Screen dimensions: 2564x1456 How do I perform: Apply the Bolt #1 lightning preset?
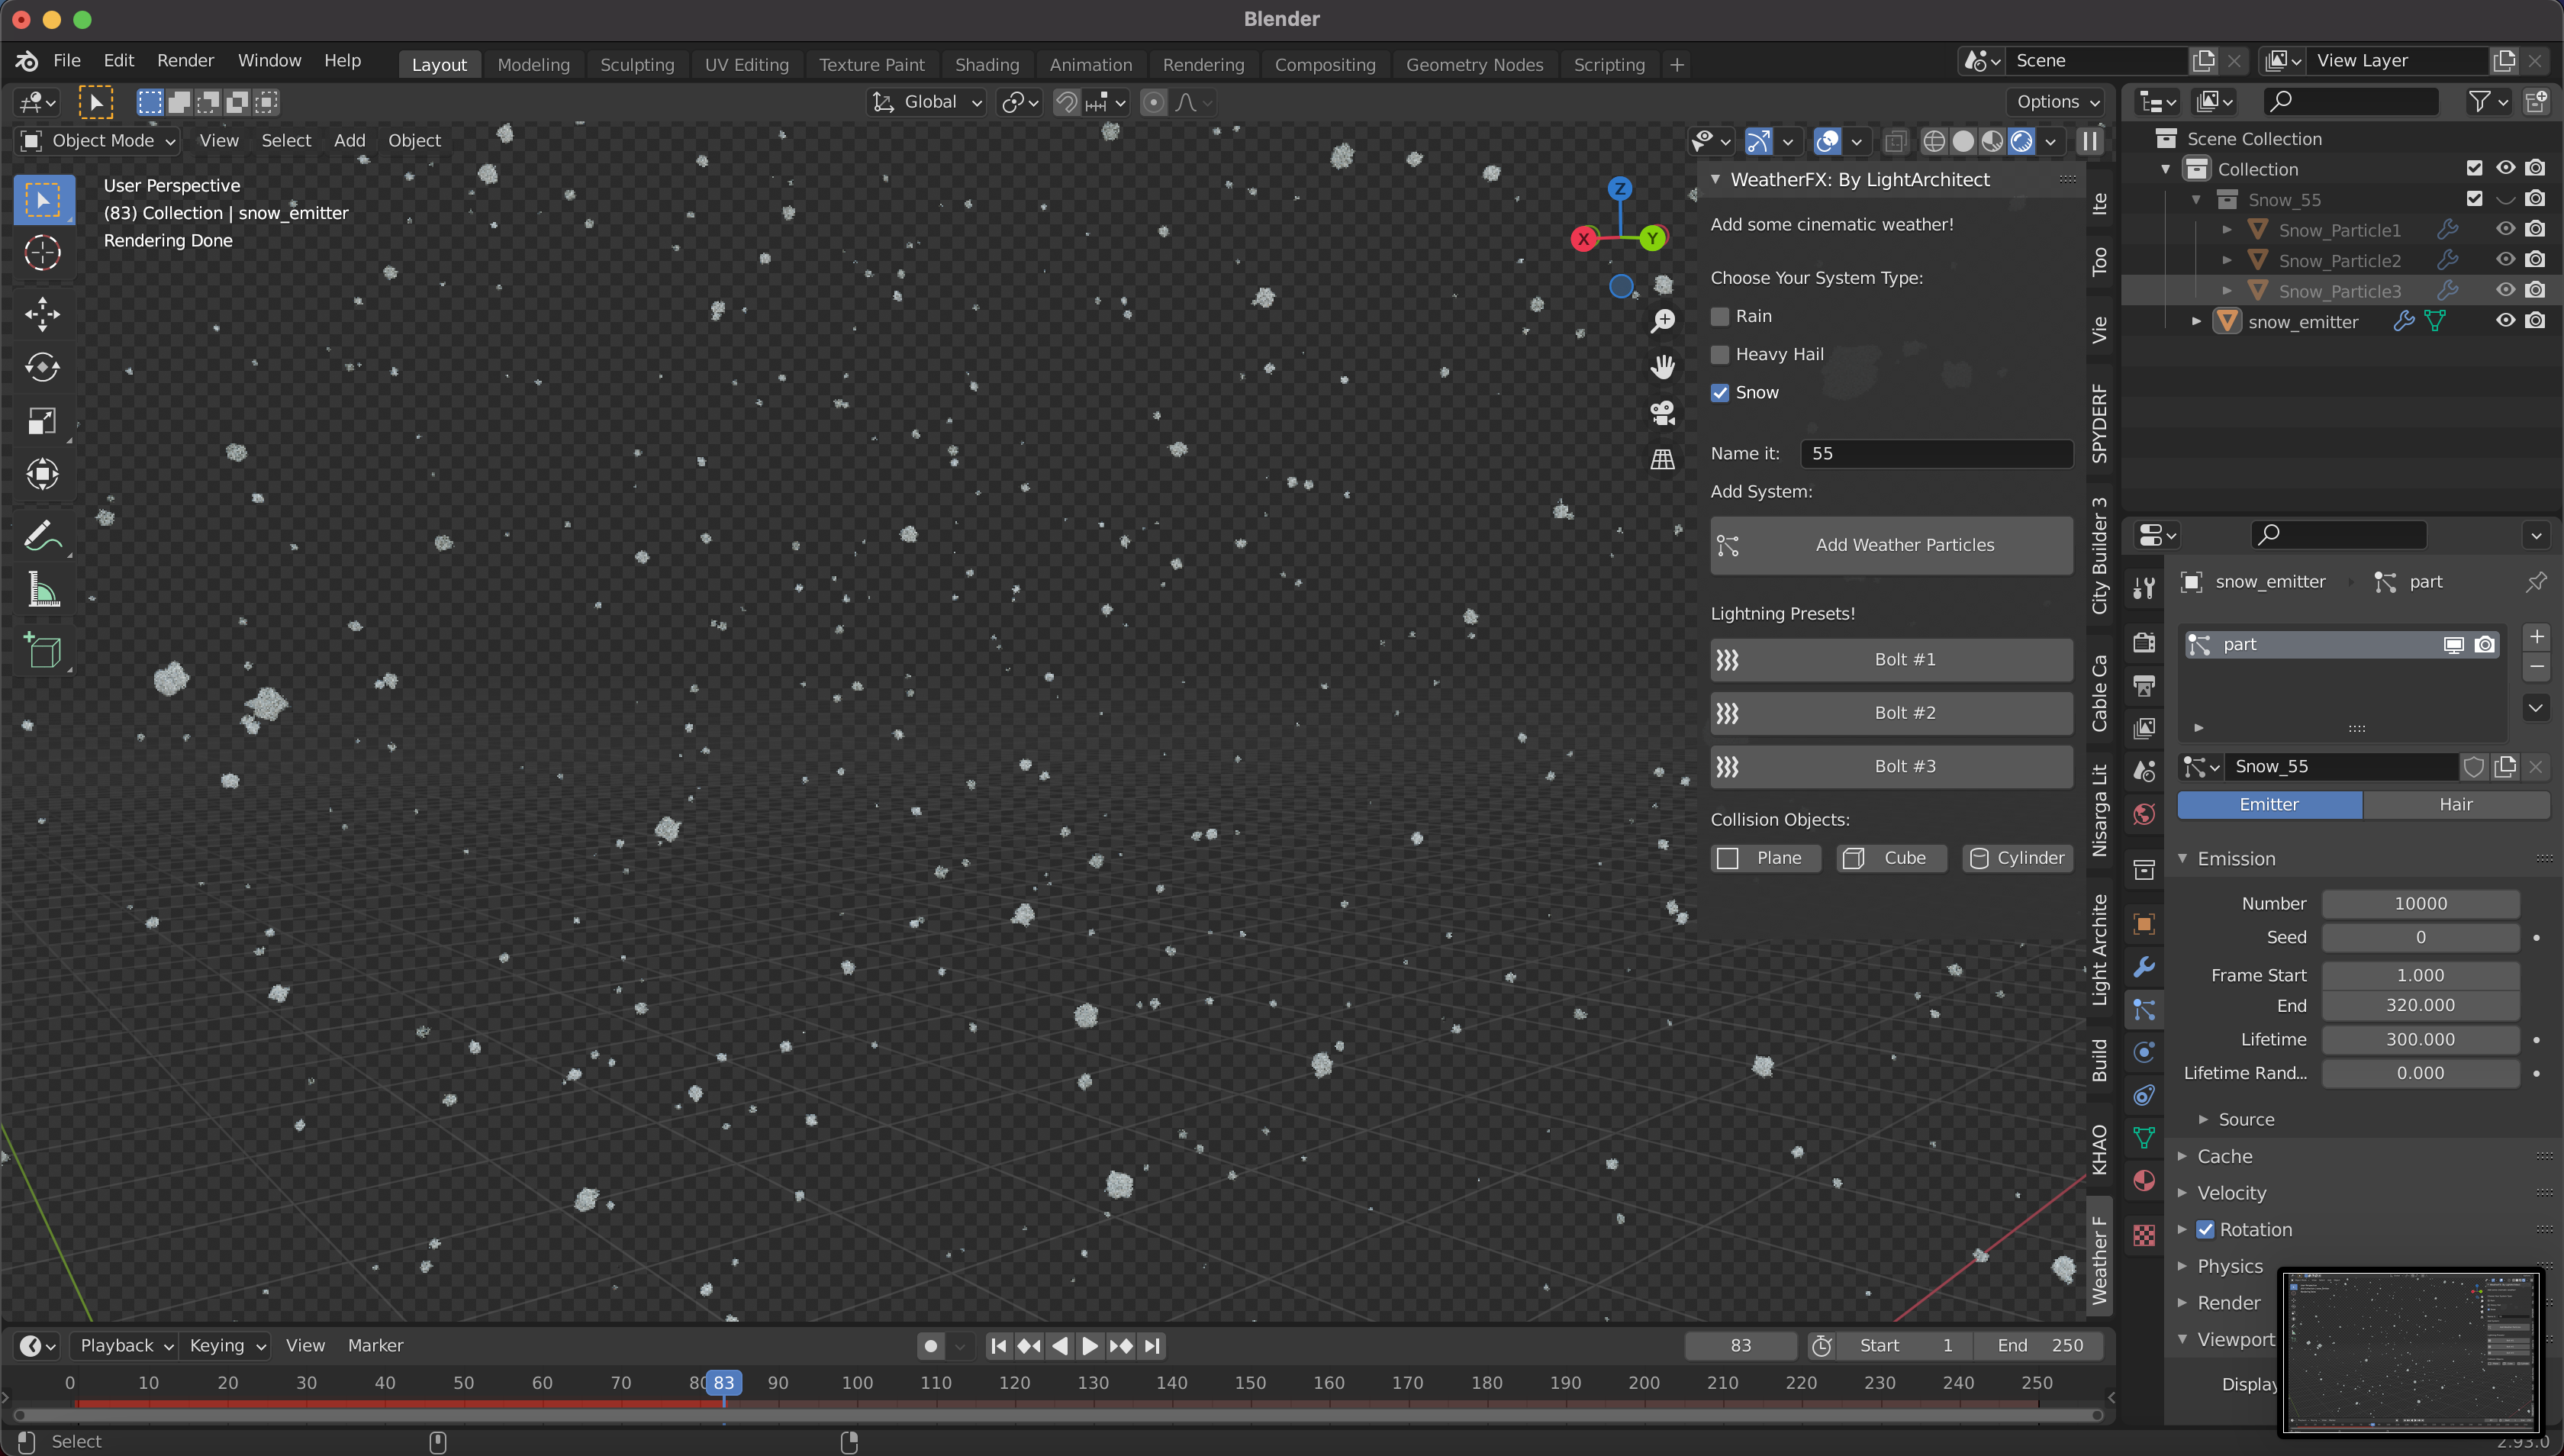click(1891, 660)
